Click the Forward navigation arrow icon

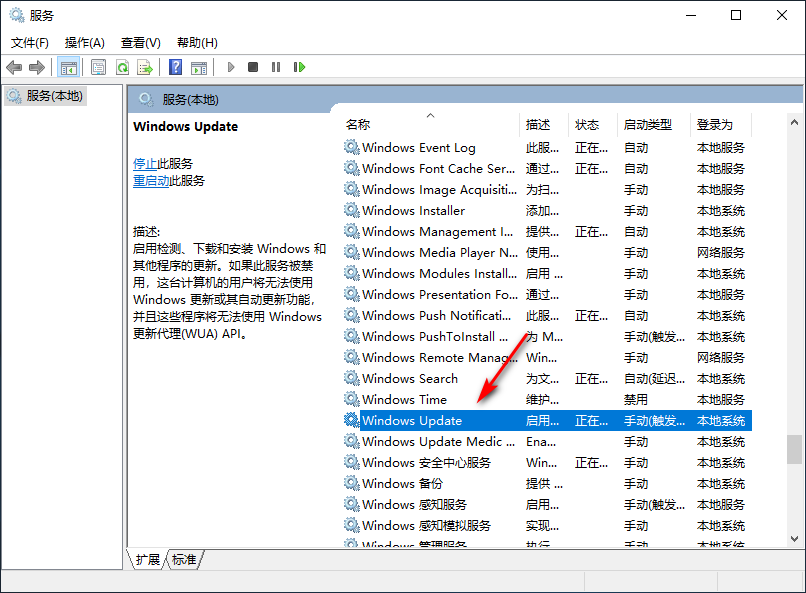pos(36,67)
